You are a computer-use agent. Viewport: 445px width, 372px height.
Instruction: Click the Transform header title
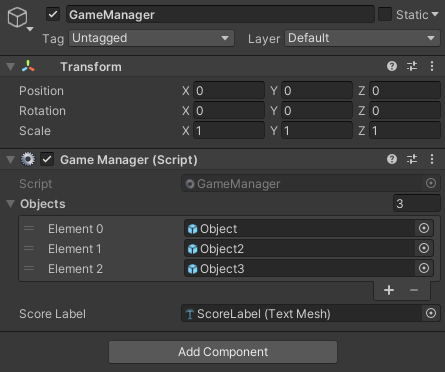click(91, 67)
